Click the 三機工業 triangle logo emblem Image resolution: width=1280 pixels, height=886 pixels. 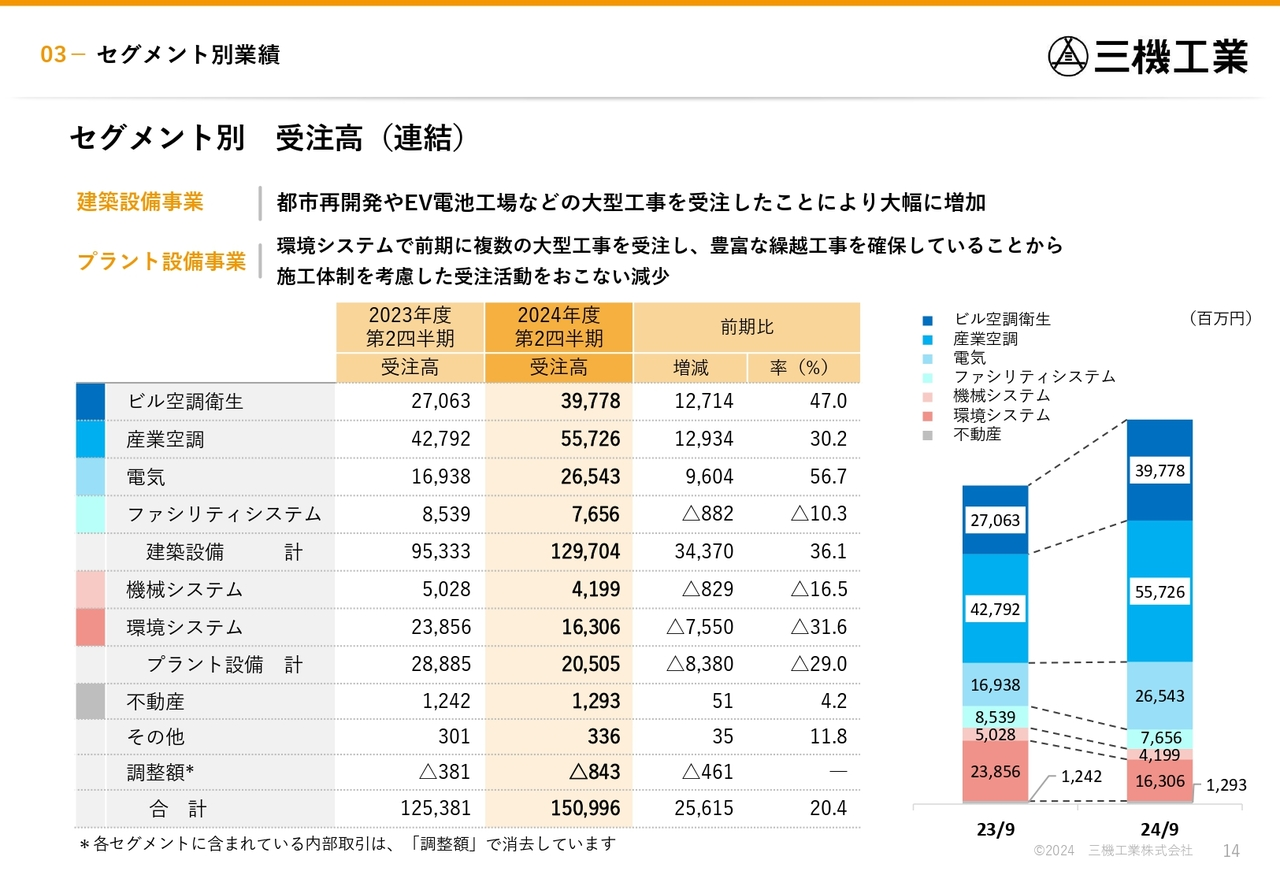point(1068,55)
